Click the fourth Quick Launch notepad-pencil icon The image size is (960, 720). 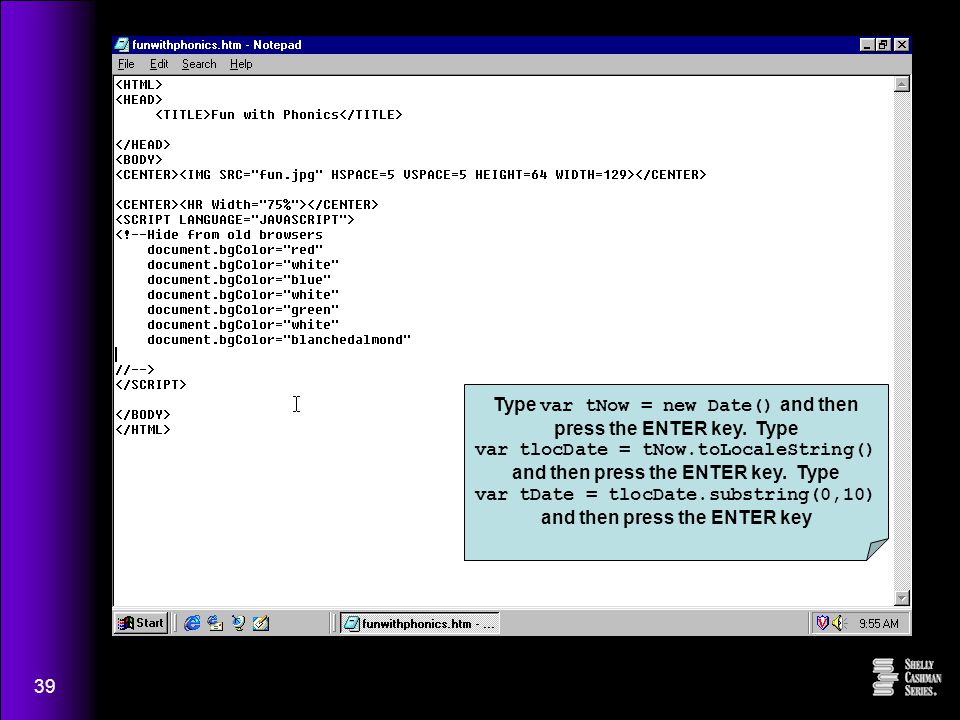pyautogui.click(x=261, y=623)
